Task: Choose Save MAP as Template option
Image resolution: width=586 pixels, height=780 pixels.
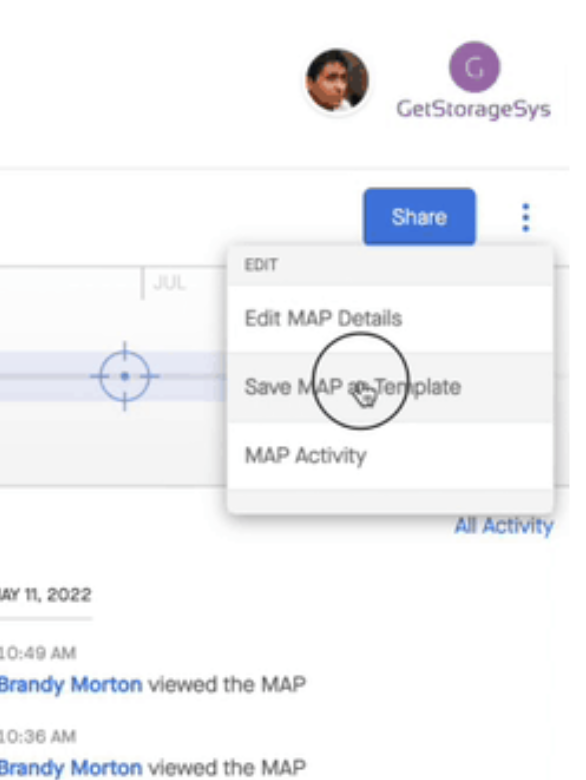Action: pos(390,387)
